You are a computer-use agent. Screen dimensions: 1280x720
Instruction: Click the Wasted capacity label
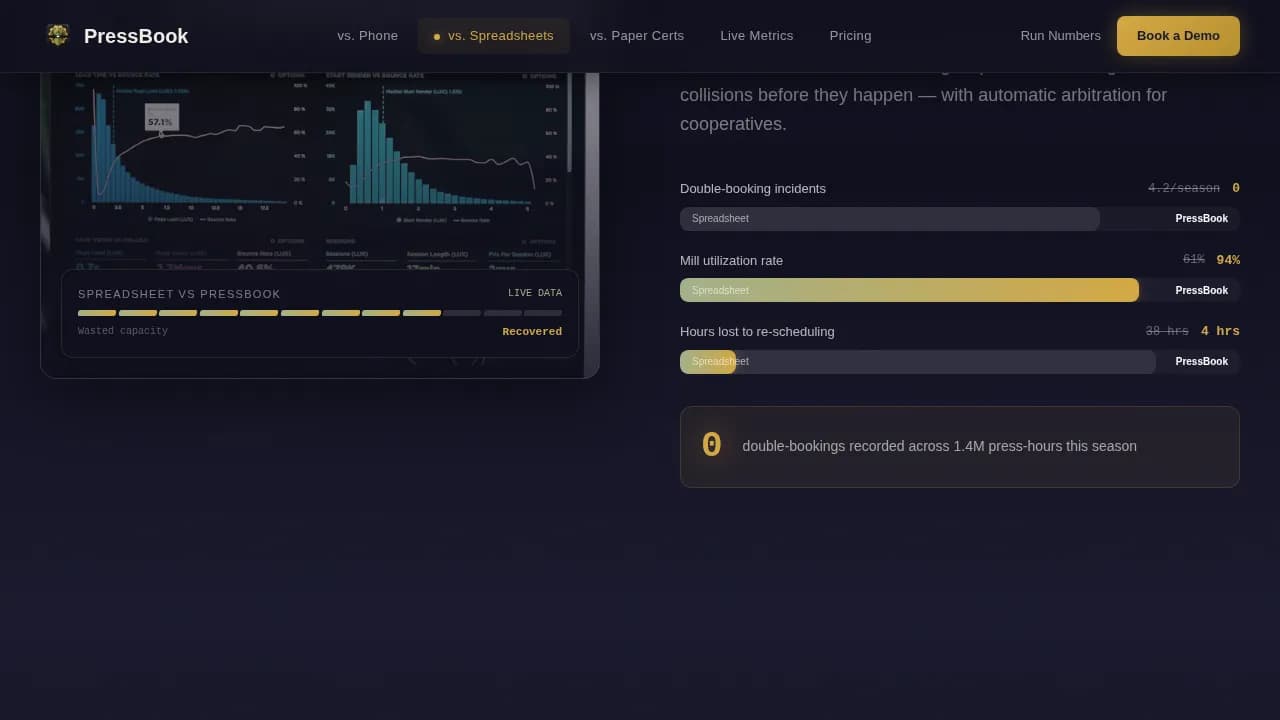pyautogui.click(x=123, y=331)
